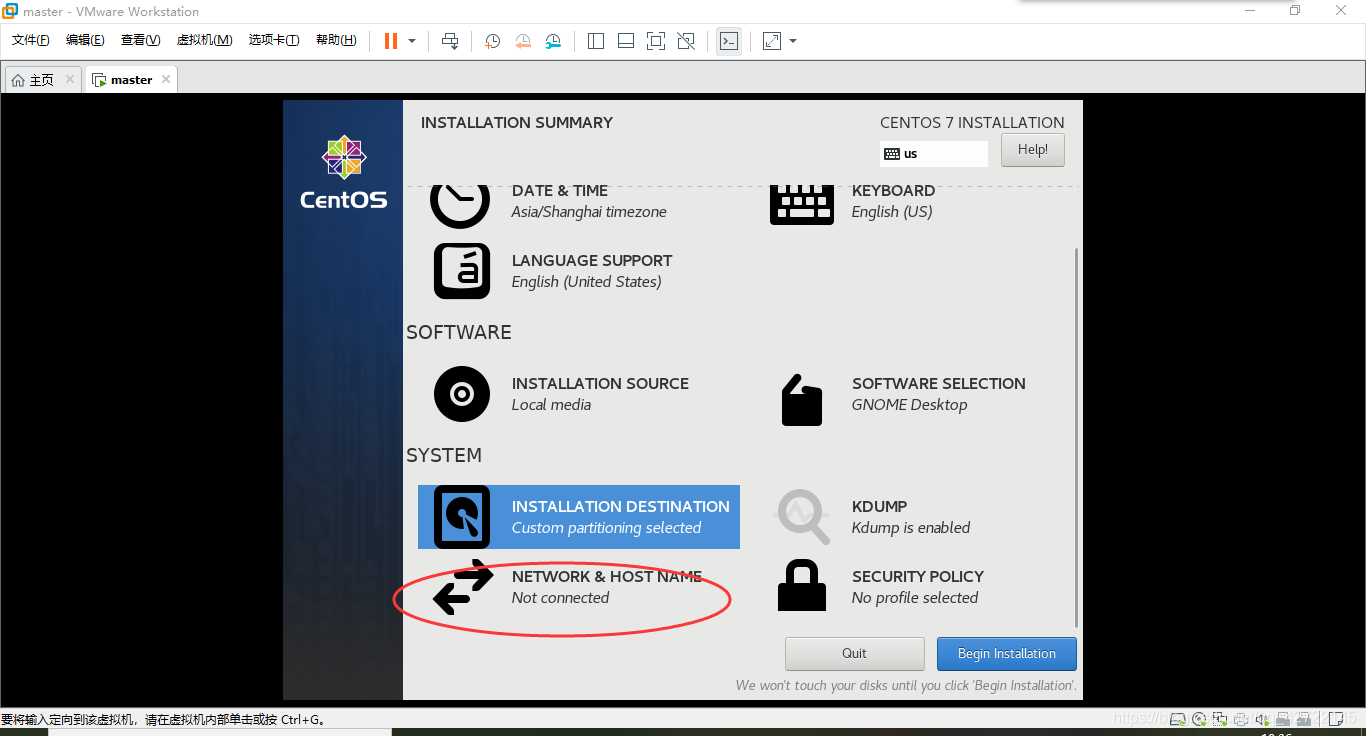The height and width of the screenshot is (736, 1366).
Task: Take a snapshot of this VM
Action: [x=492, y=41]
